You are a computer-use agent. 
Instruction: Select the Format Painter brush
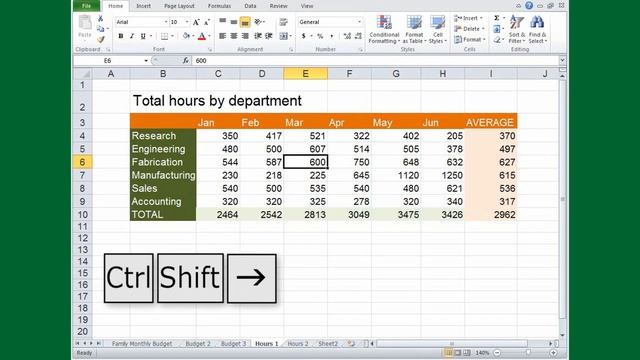tap(100, 39)
